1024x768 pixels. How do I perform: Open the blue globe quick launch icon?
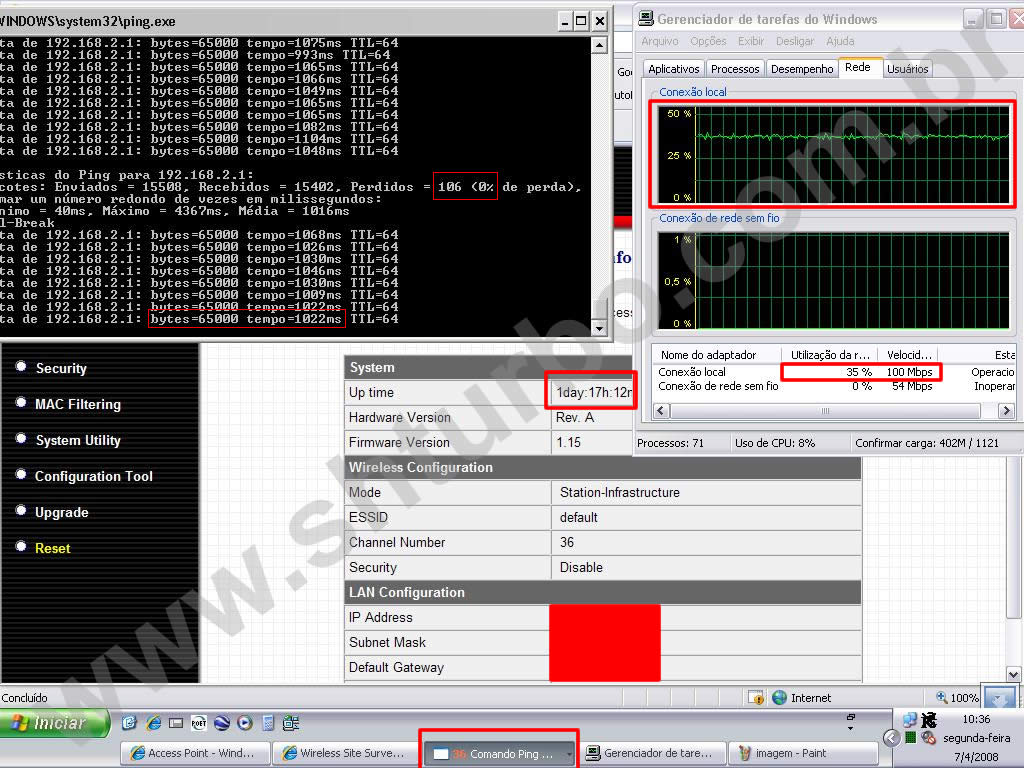tap(222, 723)
